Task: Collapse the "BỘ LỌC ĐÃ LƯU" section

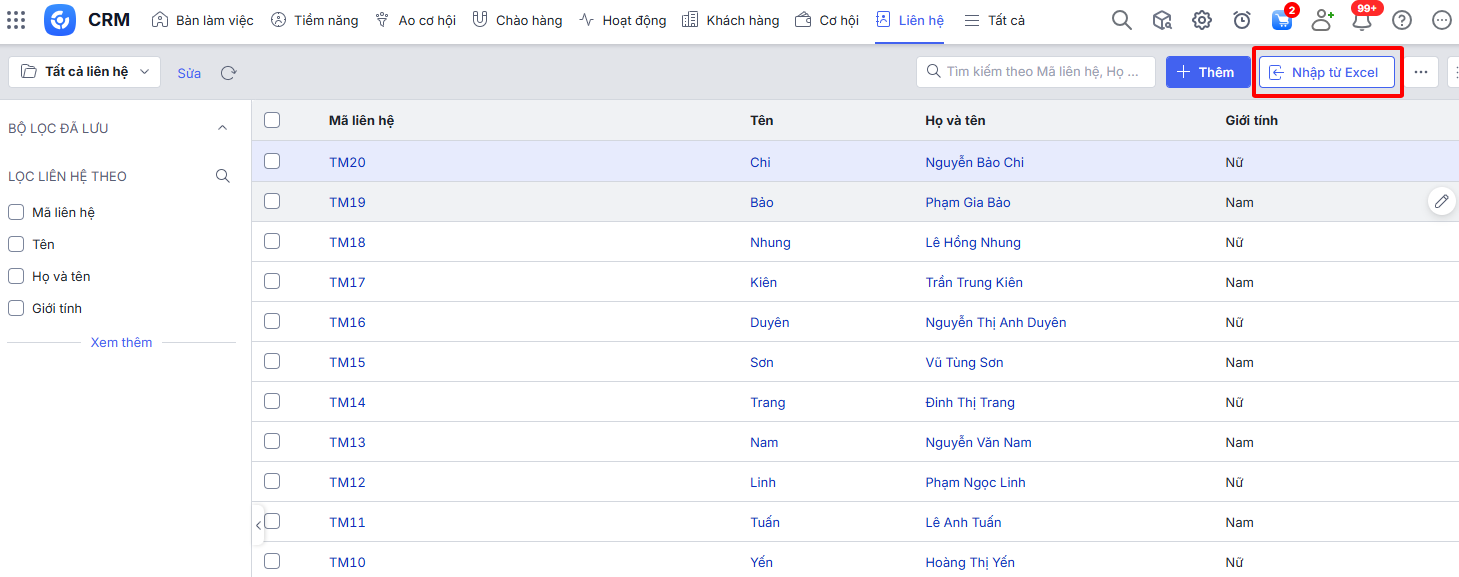Action: (x=222, y=128)
